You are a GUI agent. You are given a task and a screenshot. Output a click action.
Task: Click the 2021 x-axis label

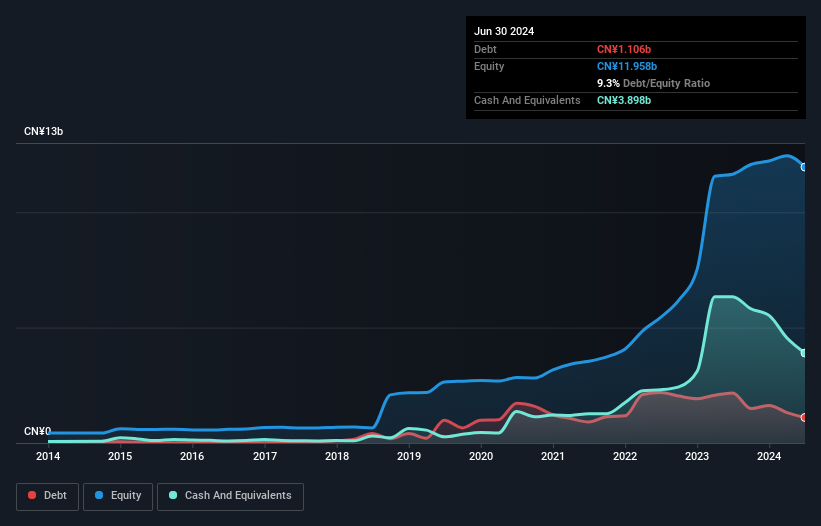[x=553, y=456]
